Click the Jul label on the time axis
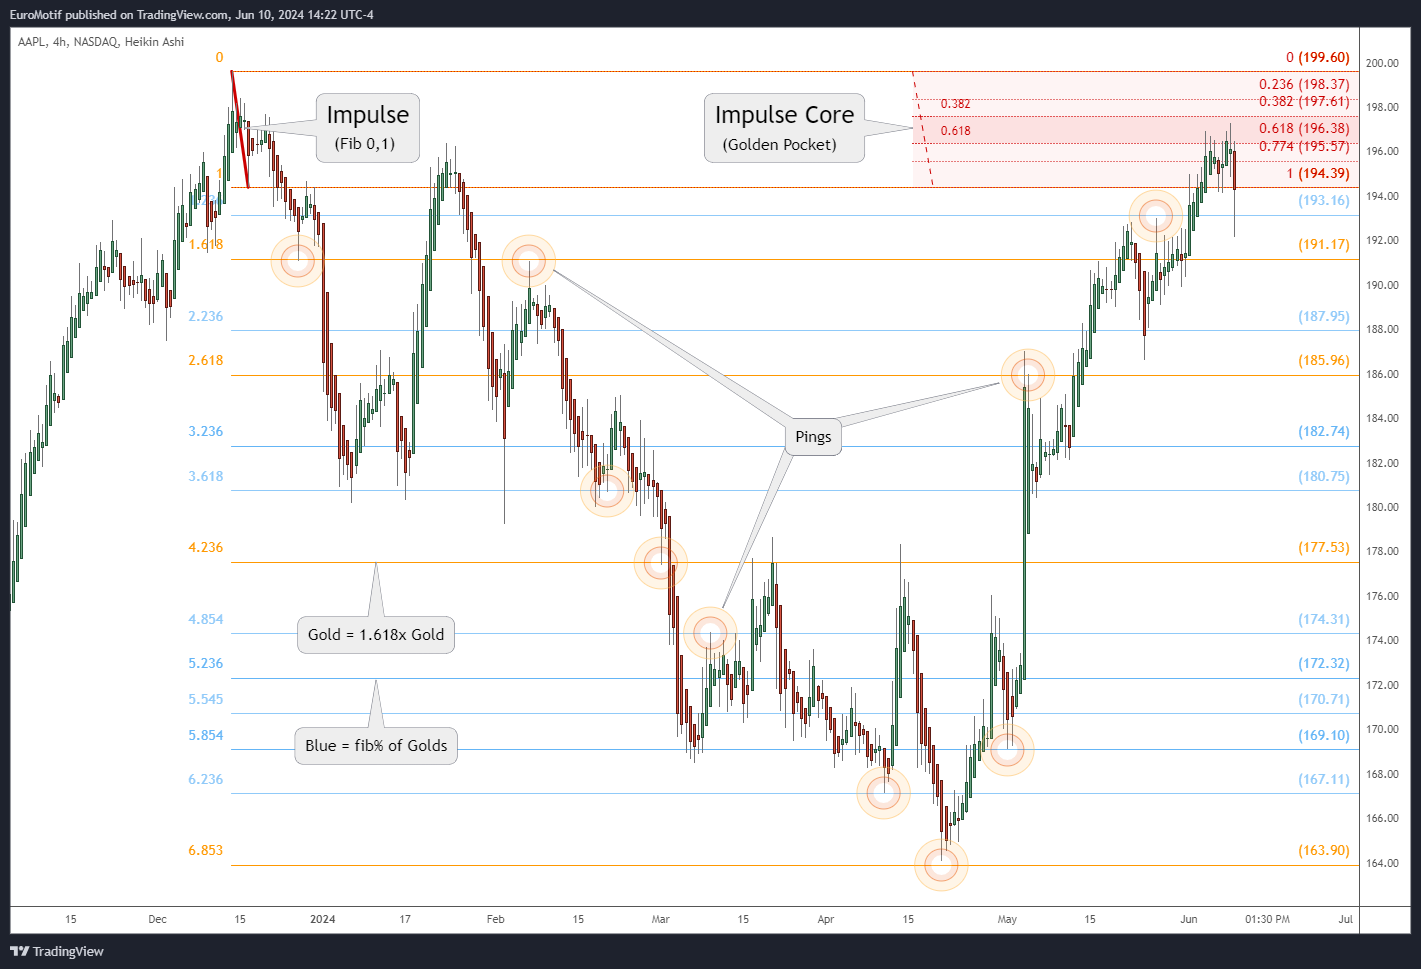 pos(1346,919)
